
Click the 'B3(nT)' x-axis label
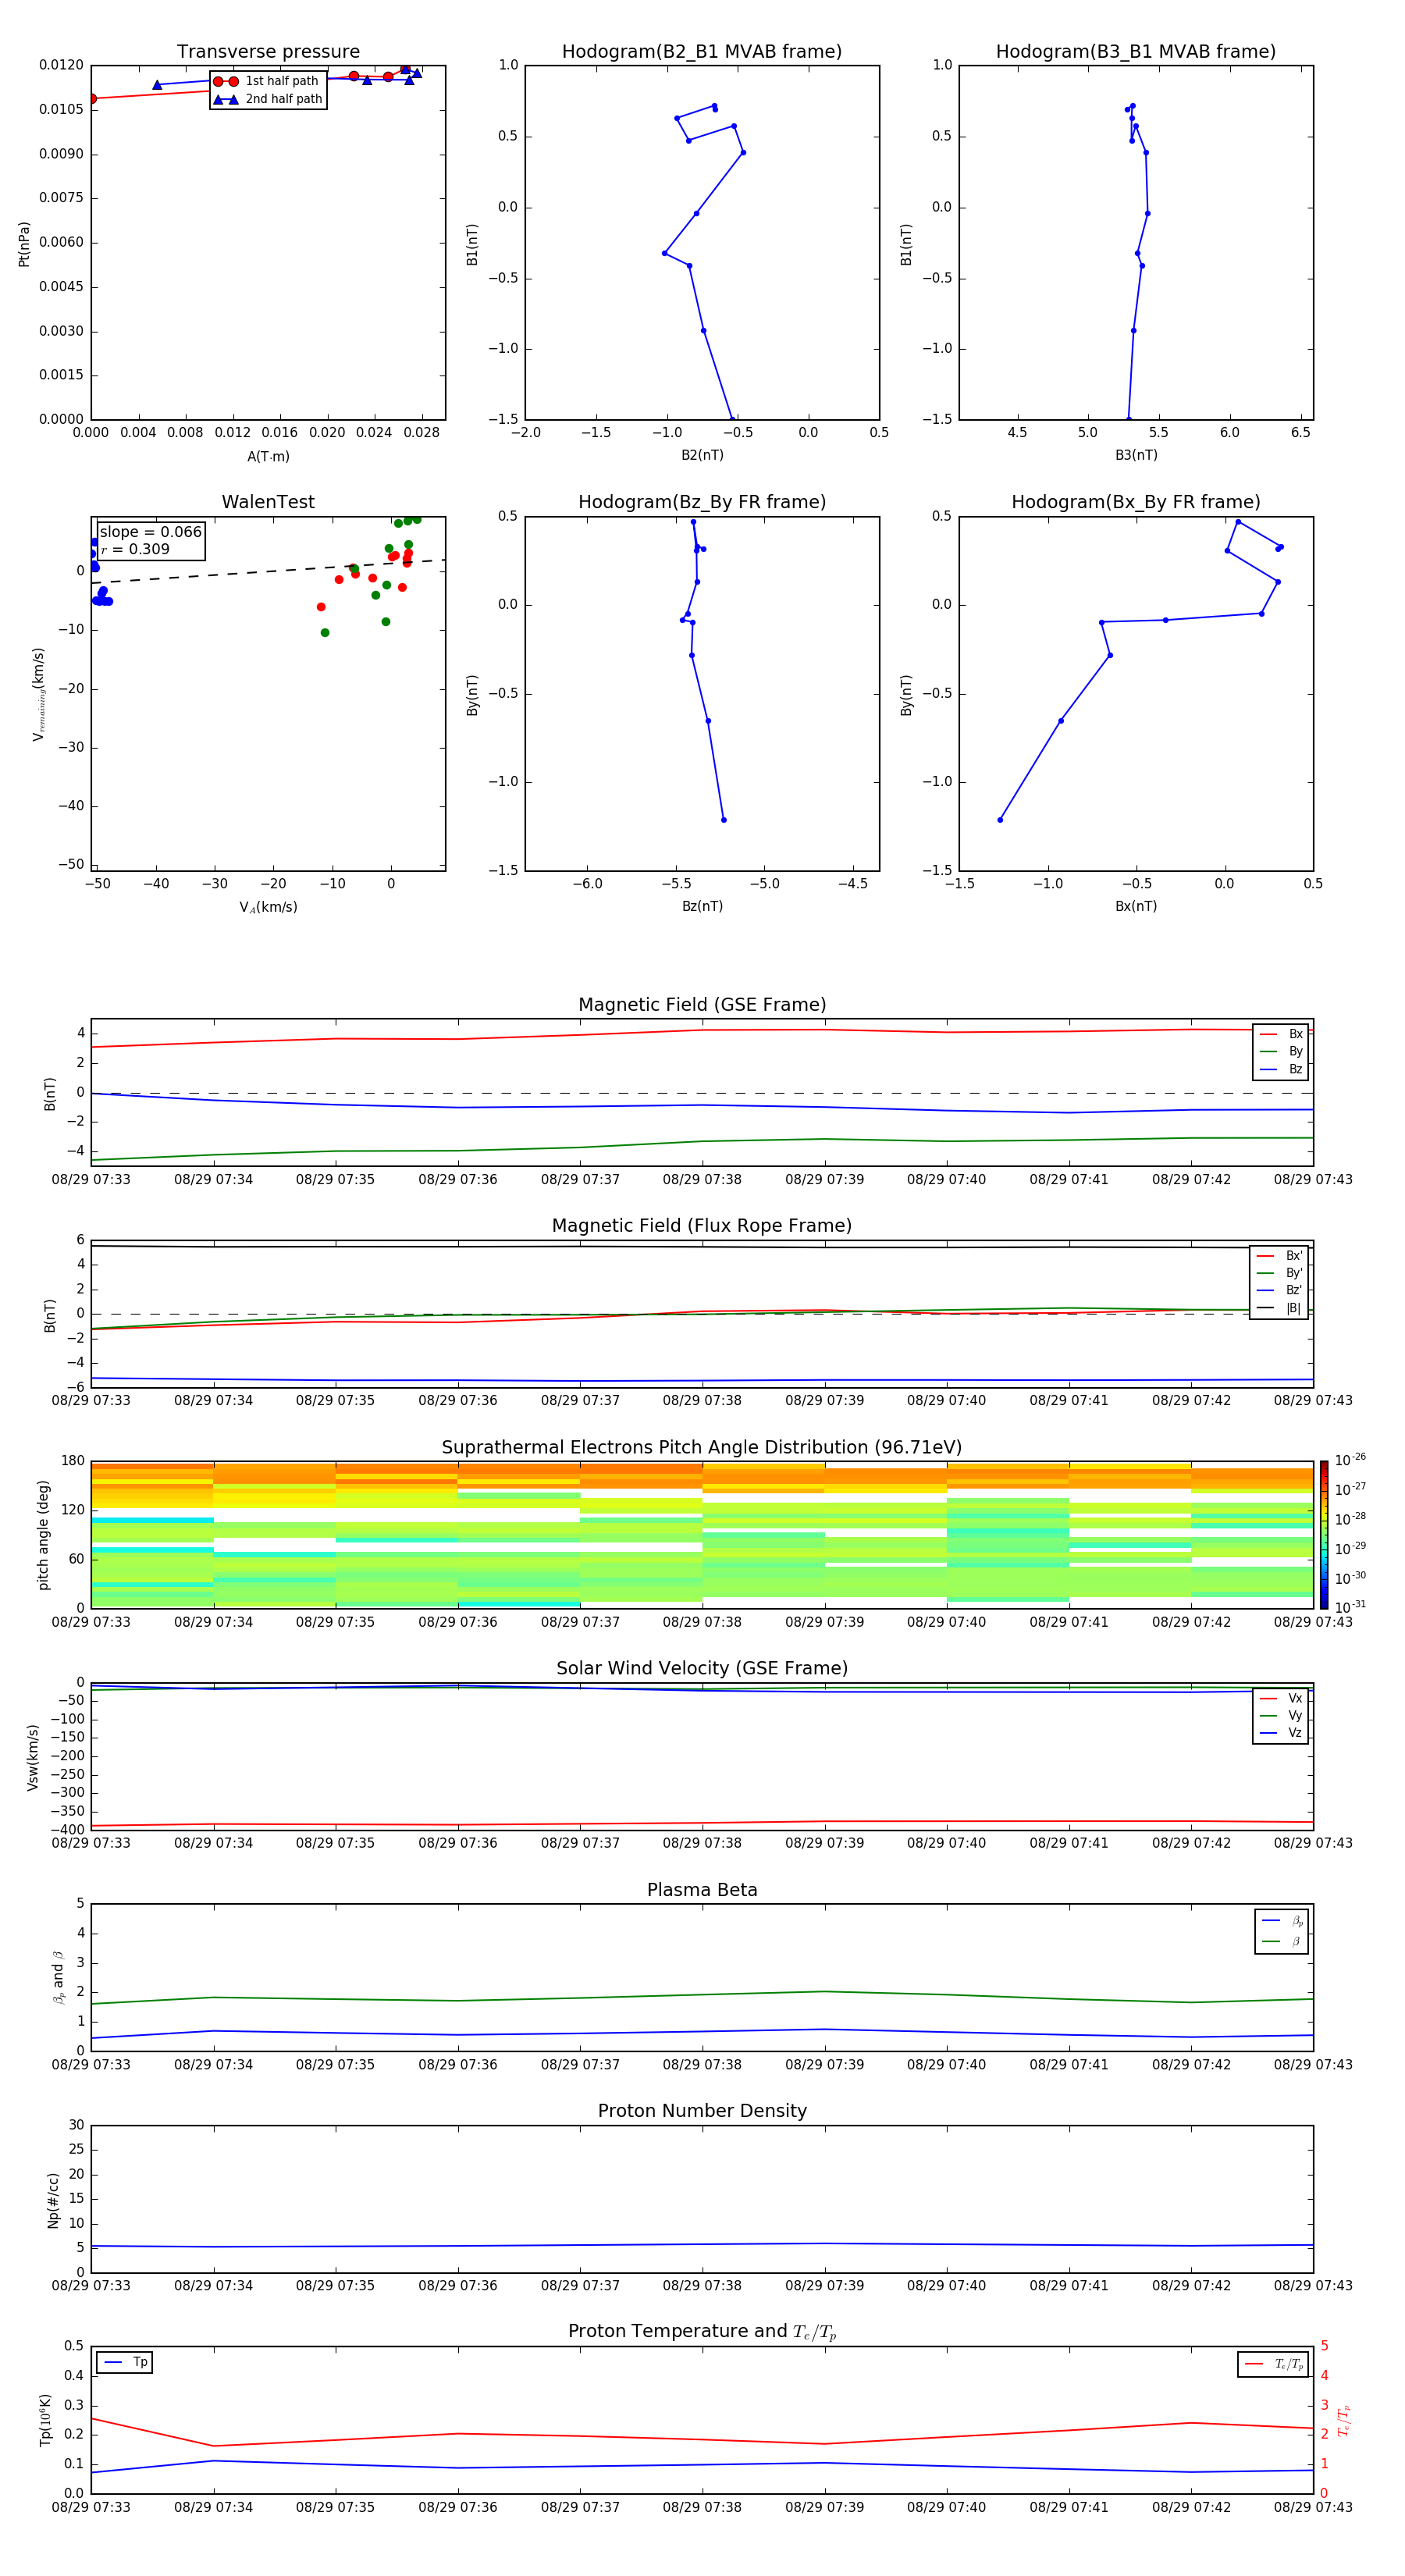(x=1136, y=455)
